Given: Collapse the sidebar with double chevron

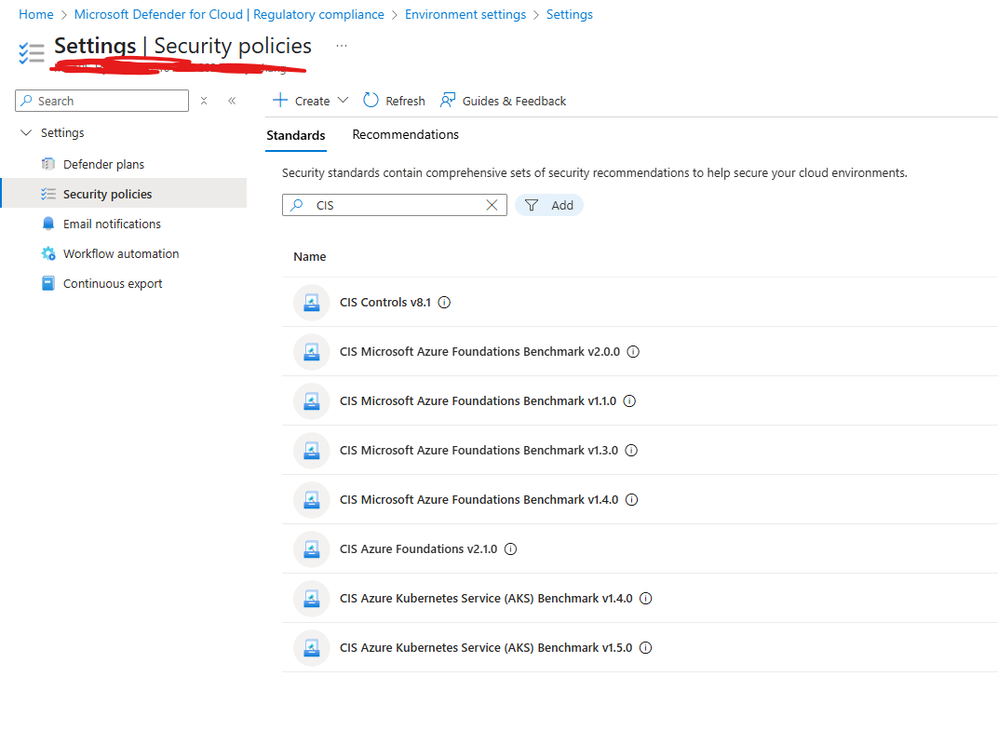Looking at the screenshot, I should [232, 101].
